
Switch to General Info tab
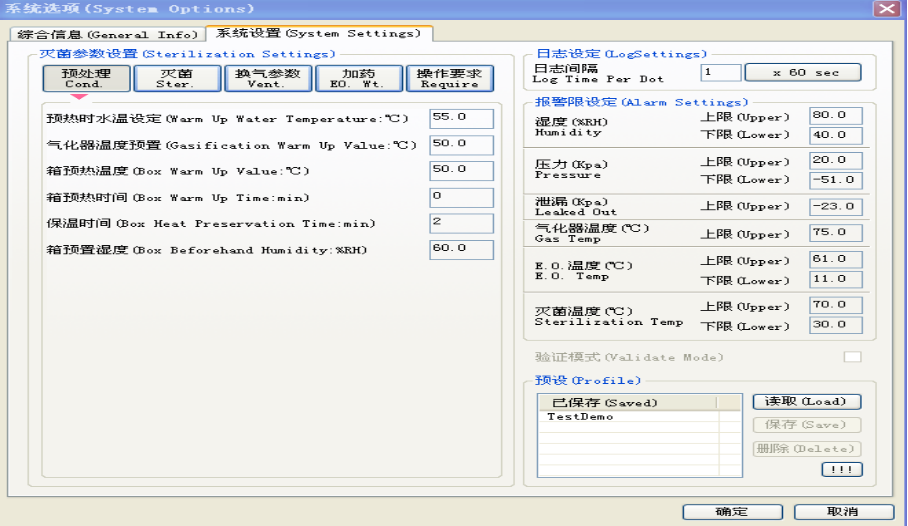[105, 34]
